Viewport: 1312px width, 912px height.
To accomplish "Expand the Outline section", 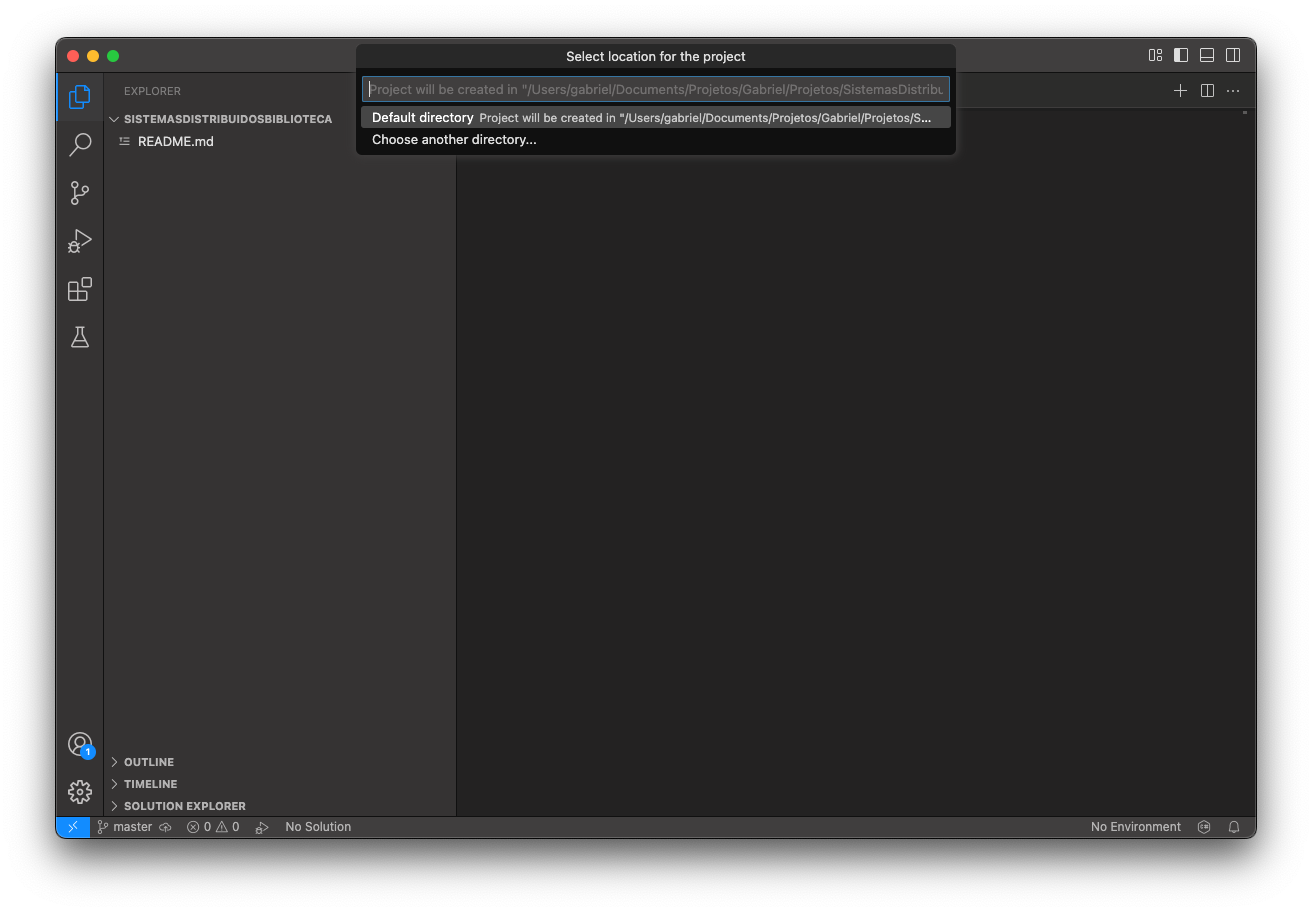I will click(149, 762).
